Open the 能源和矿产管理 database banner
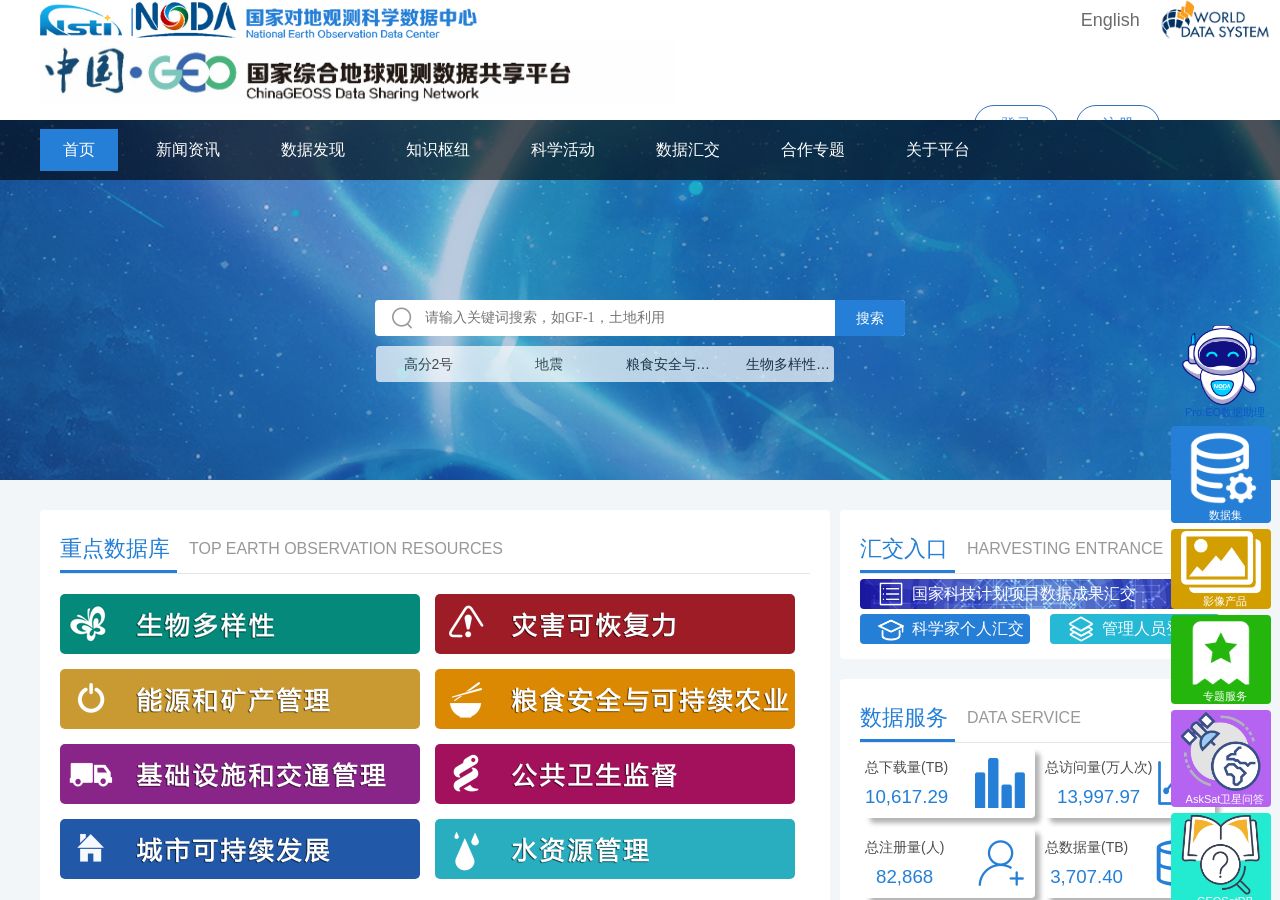 pos(240,699)
